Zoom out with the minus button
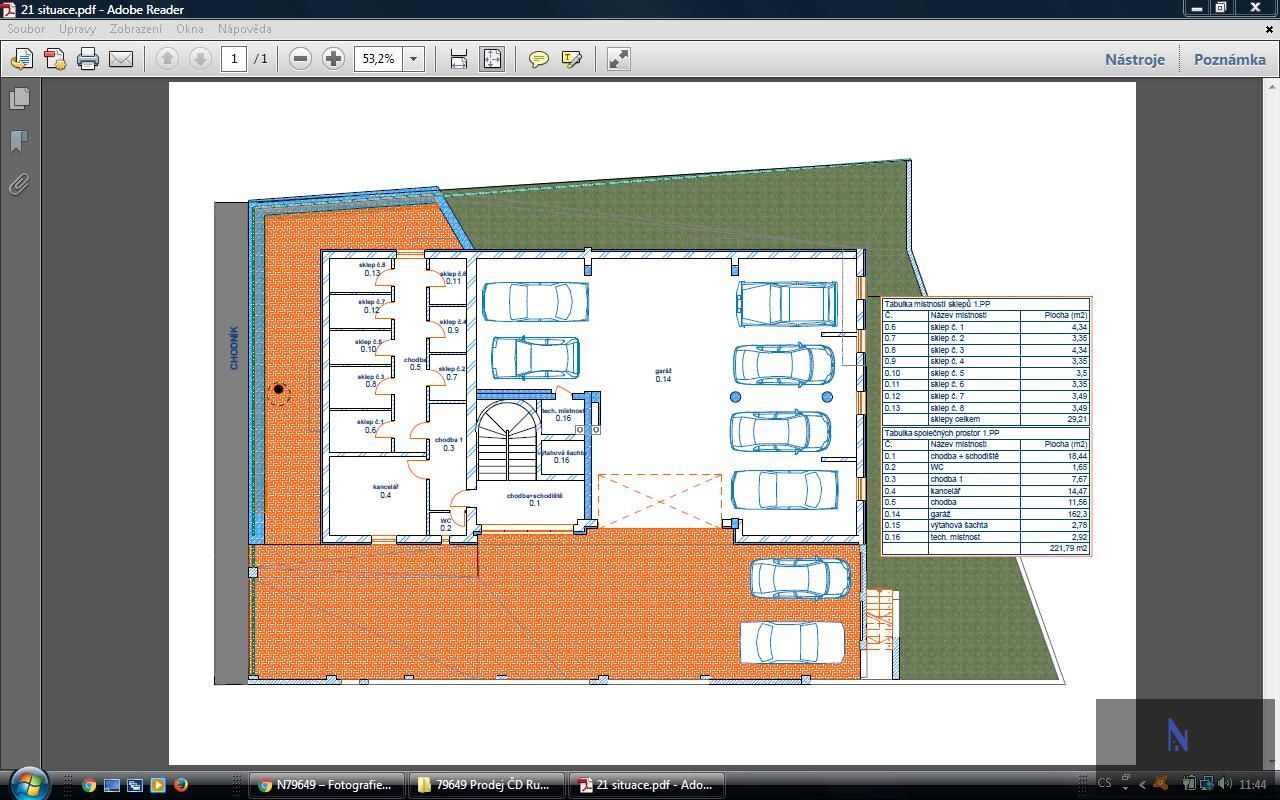 [x=300, y=59]
